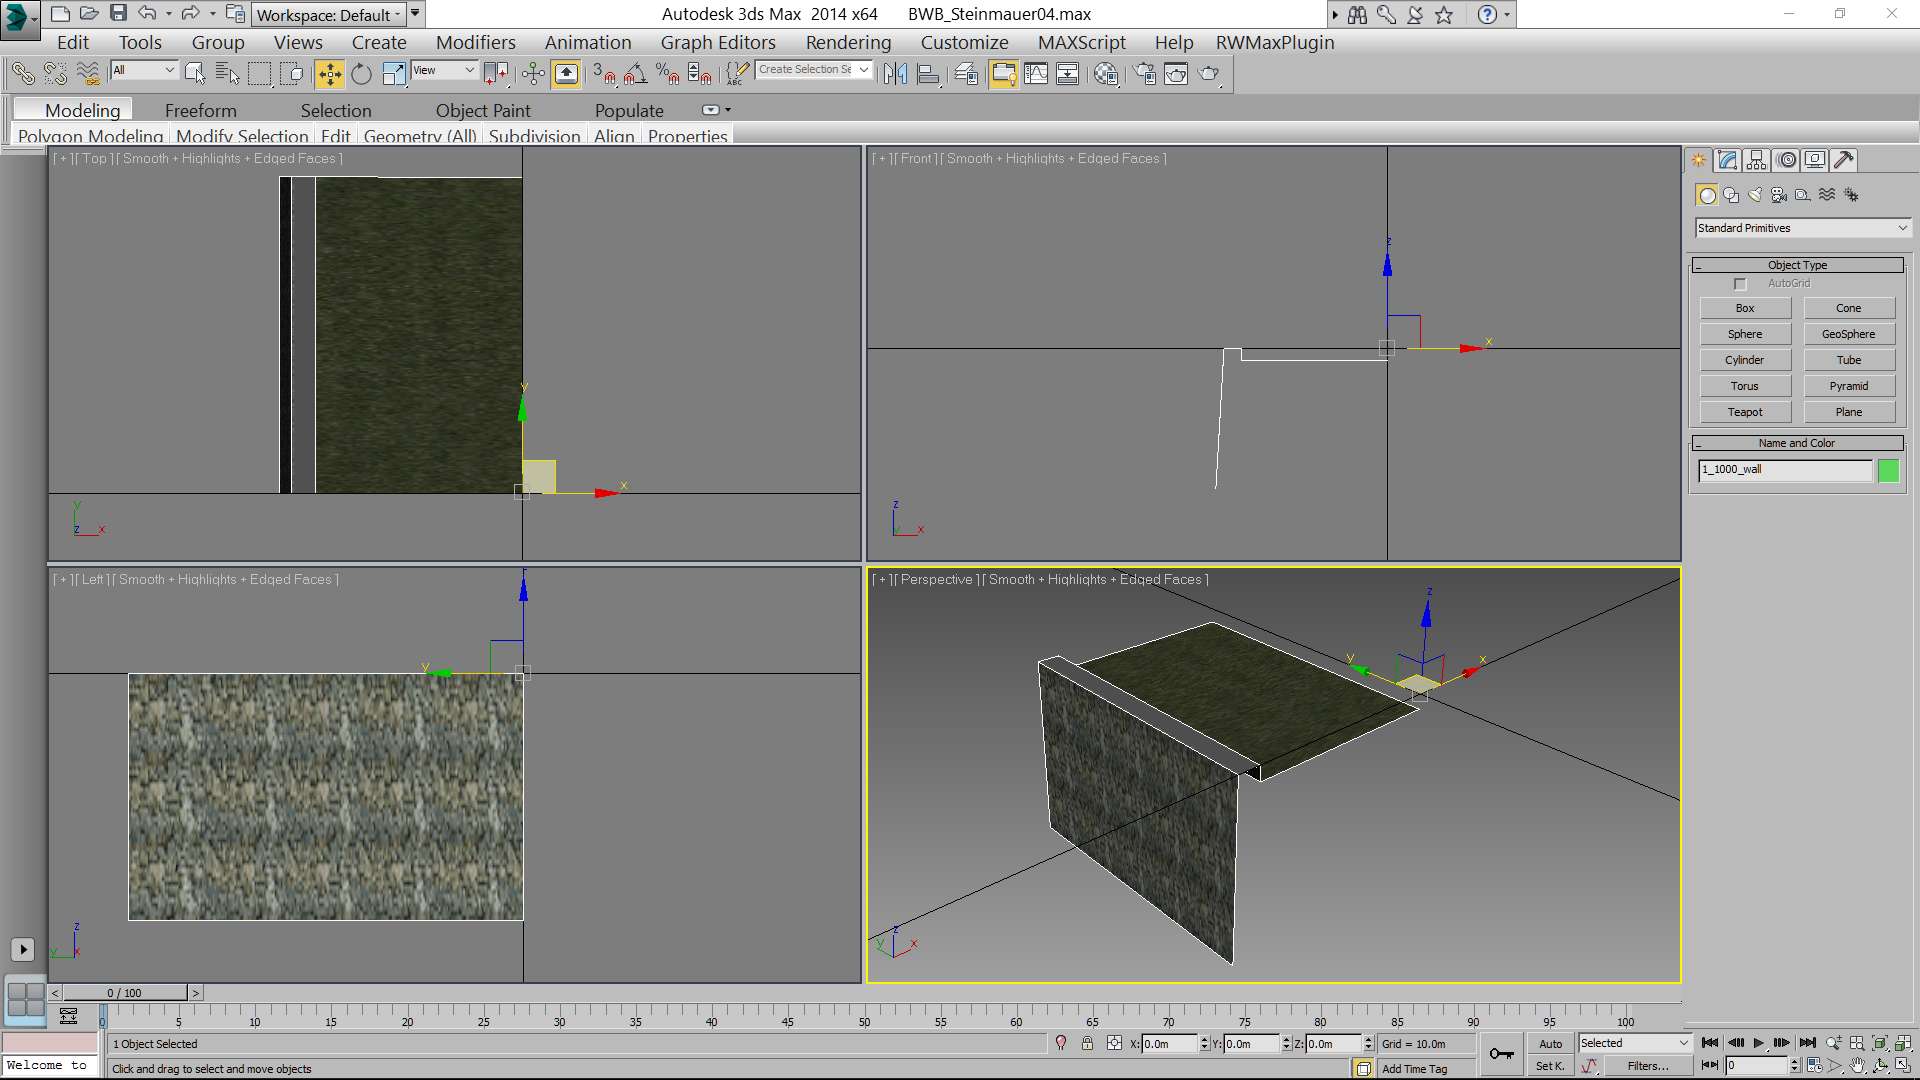The height and width of the screenshot is (1080, 1920).
Task: Click the 1_1000_wall name field
Action: tap(1784, 470)
